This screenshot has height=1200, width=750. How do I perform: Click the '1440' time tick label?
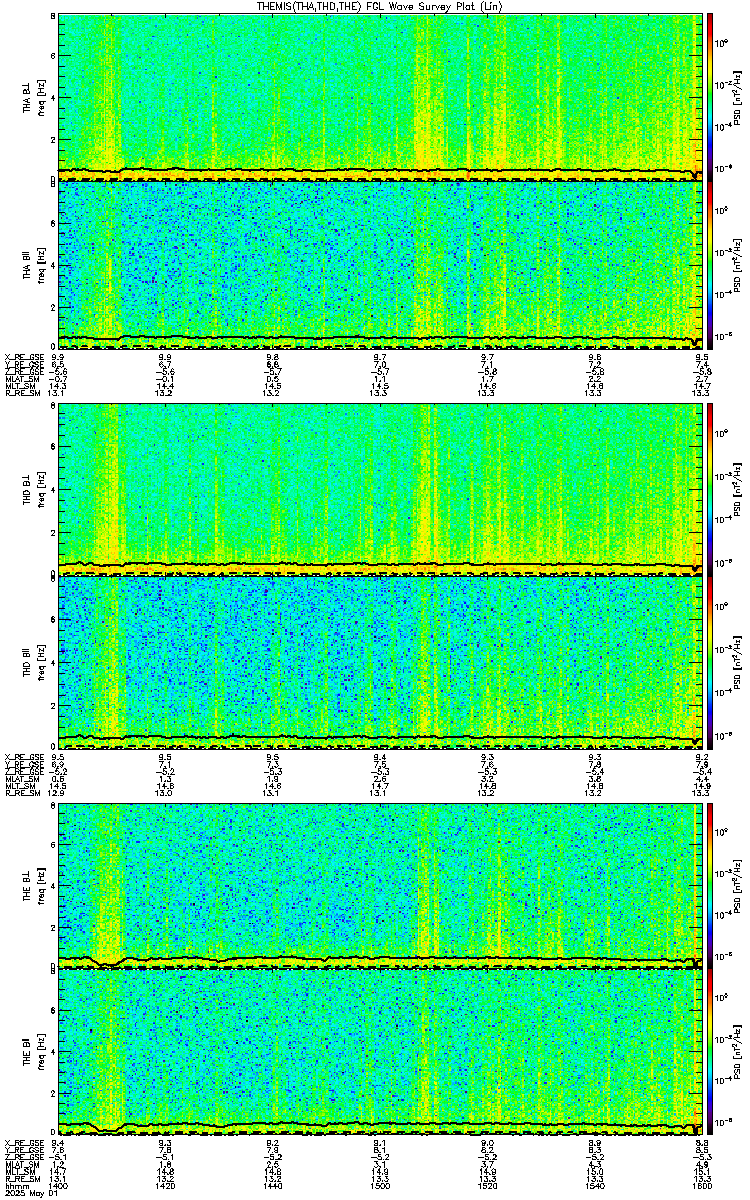[x=272, y=1186]
